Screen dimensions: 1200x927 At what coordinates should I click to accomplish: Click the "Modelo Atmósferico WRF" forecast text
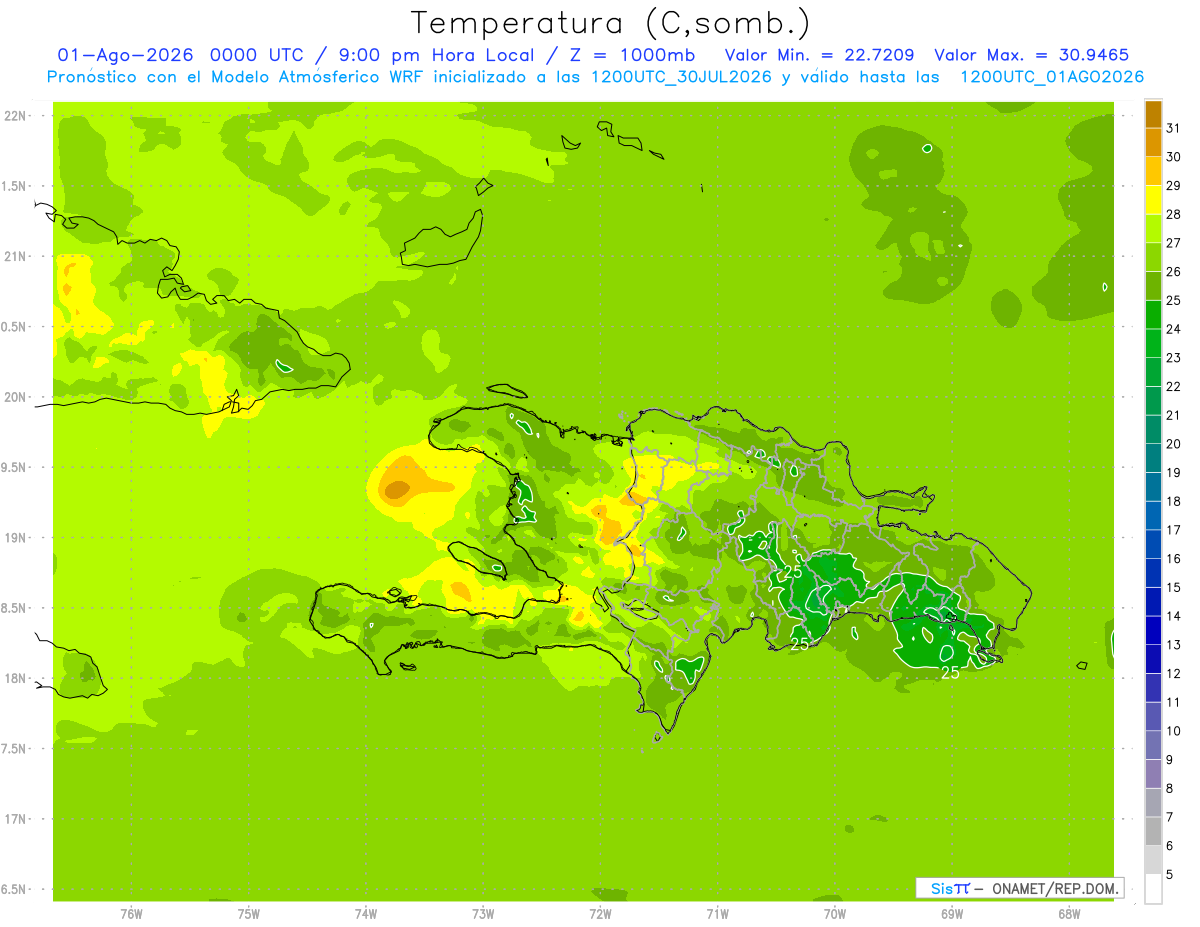click(307, 77)
